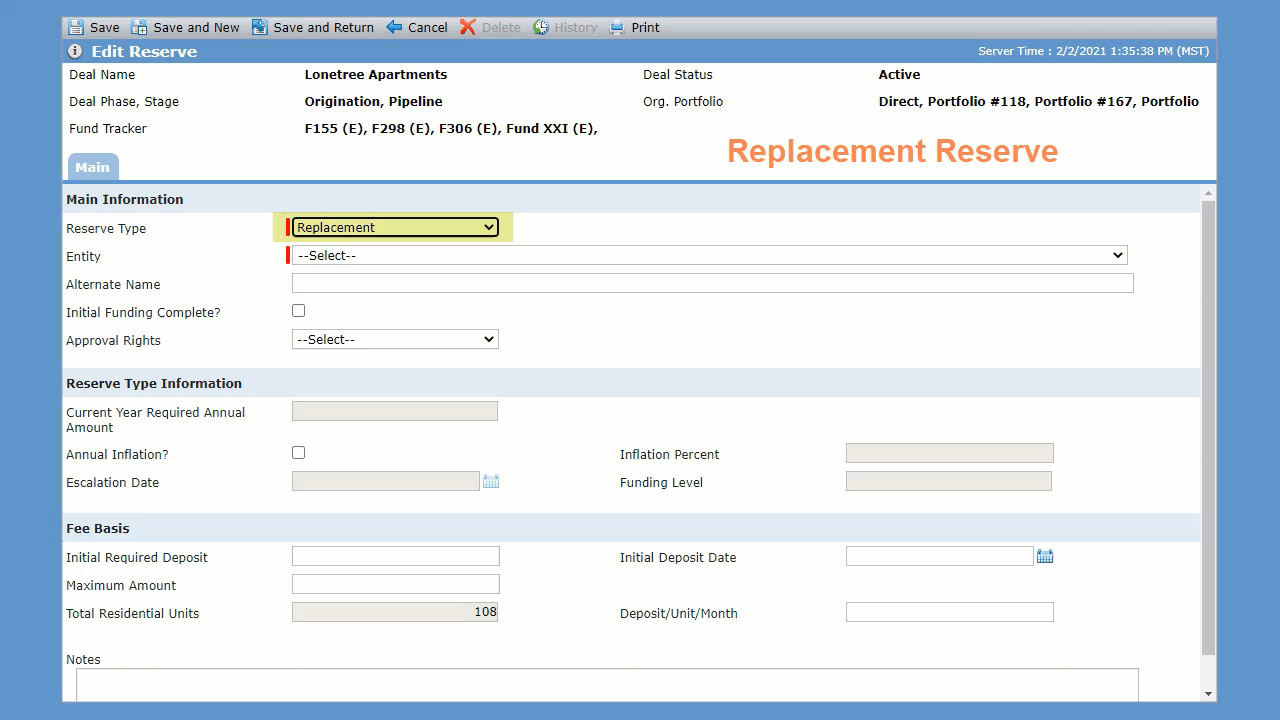Click the Fund Tracker value F155 (E)
1280x720 pixels.
(335, 129)
